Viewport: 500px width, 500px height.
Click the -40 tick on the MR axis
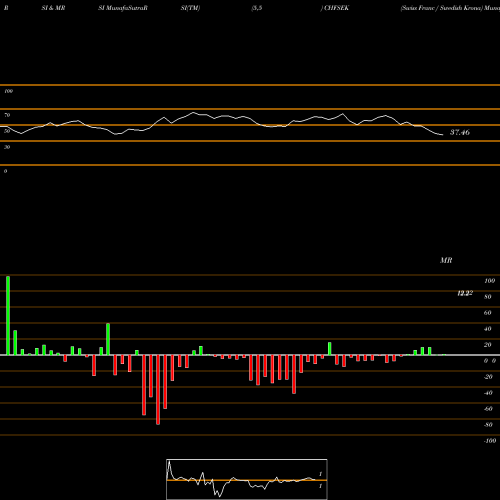pos(488,393)
